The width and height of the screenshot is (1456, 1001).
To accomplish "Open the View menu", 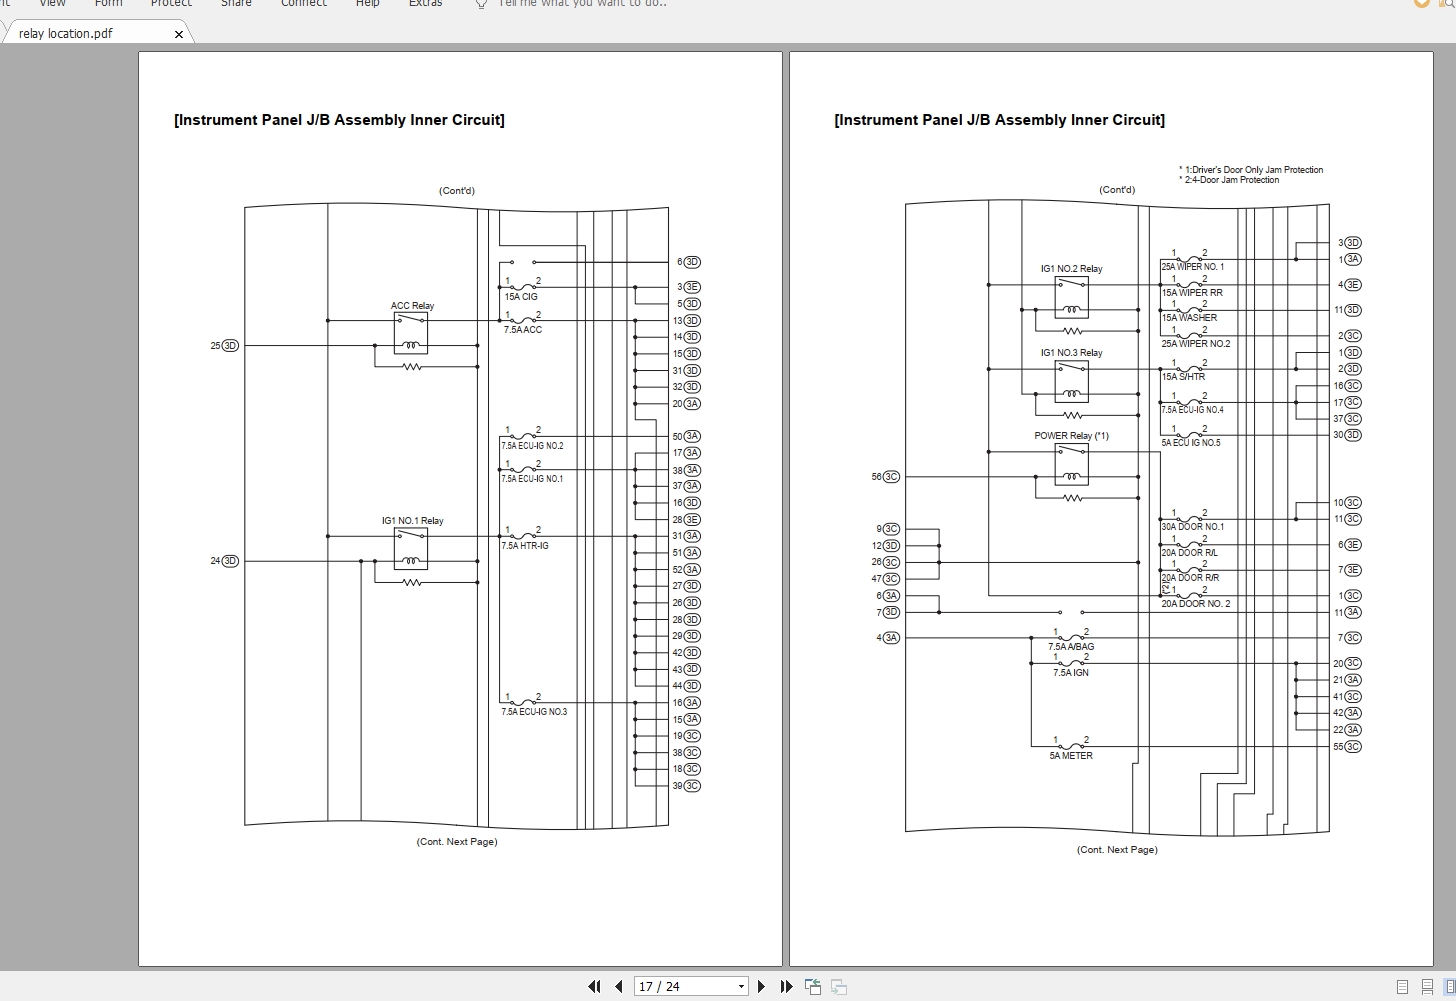I will point(52,4).
